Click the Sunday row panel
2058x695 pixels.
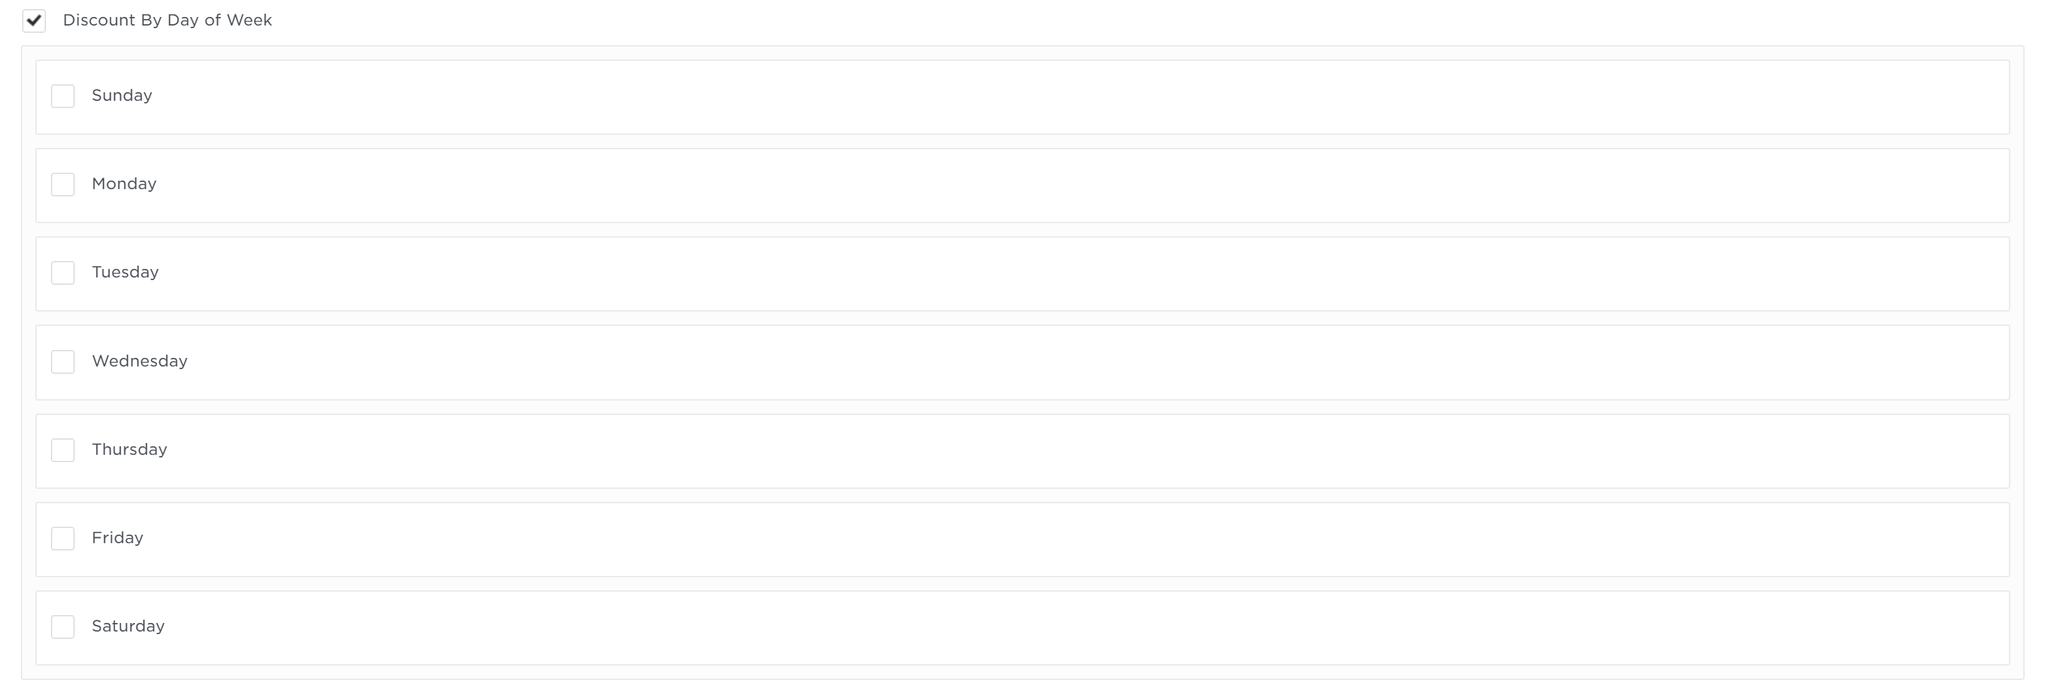click(x=1022, y=97)
